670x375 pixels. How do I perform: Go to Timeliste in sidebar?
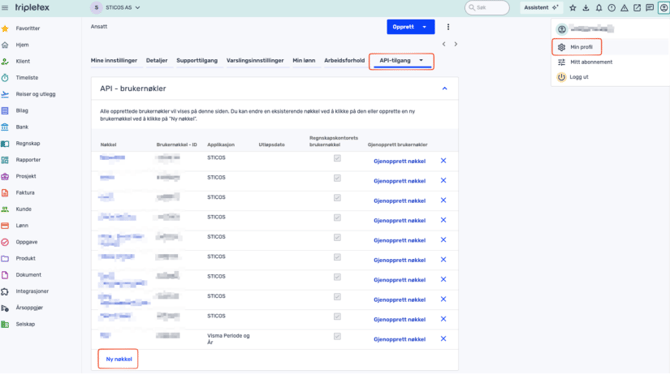pyautogui.click(x=27, y=78)
